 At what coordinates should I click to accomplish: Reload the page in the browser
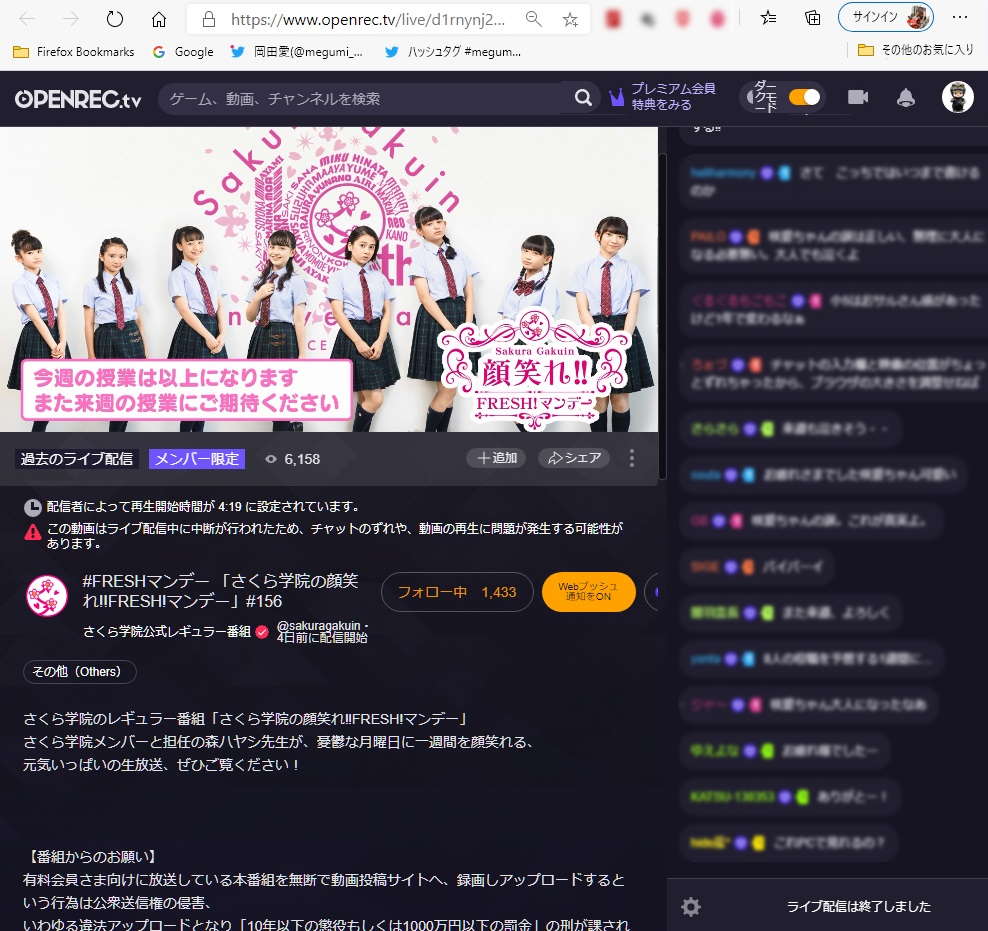coord(115,19)
